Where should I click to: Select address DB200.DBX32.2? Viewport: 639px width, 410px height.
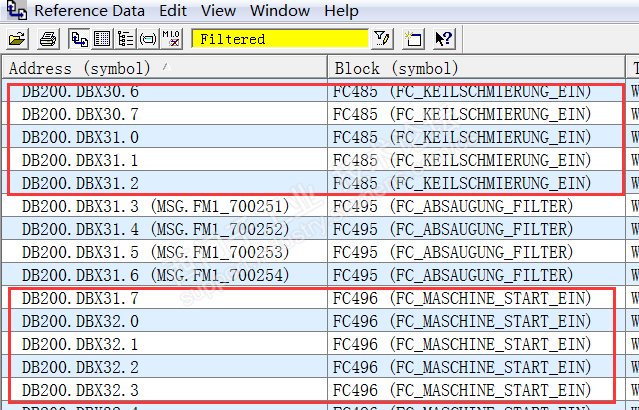click(x=80, y=367)
